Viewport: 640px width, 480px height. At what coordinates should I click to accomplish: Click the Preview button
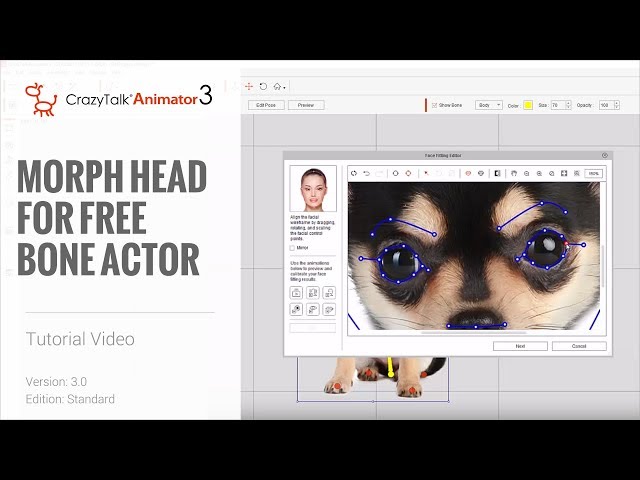point(306,105)
